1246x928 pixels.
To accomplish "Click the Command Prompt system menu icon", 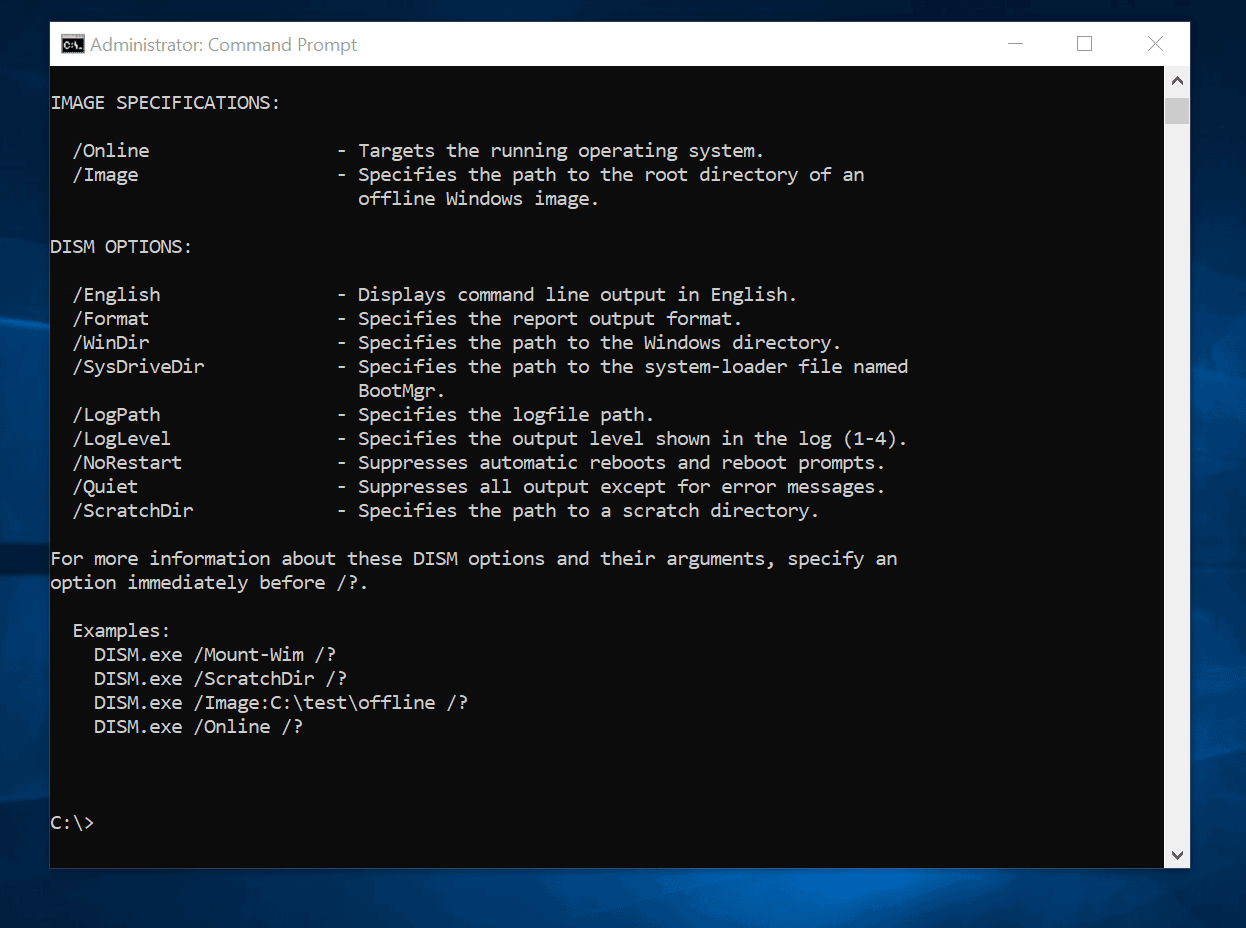I will click(x=71, y=44).
